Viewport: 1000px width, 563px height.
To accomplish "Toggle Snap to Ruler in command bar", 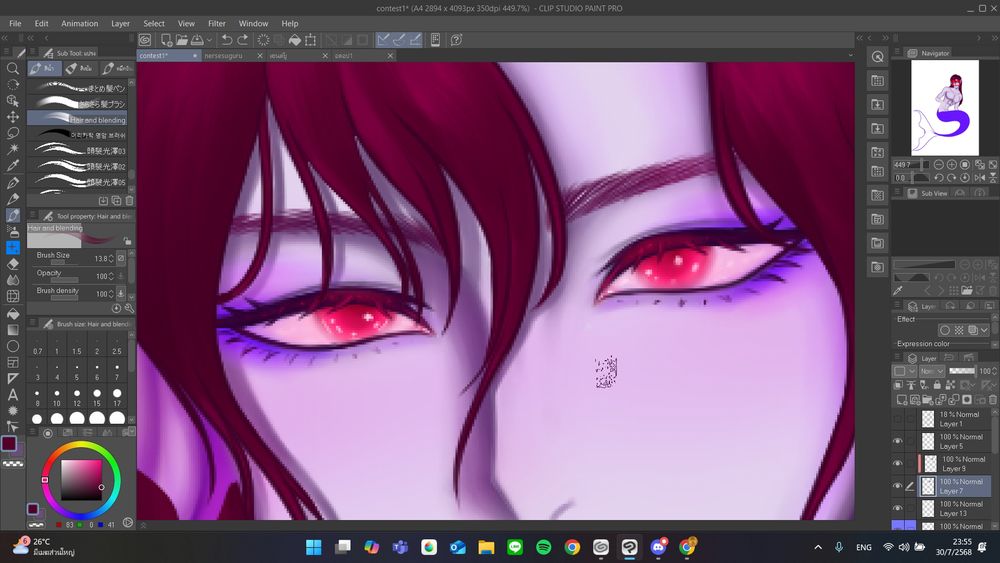I will tap(383, 40).
